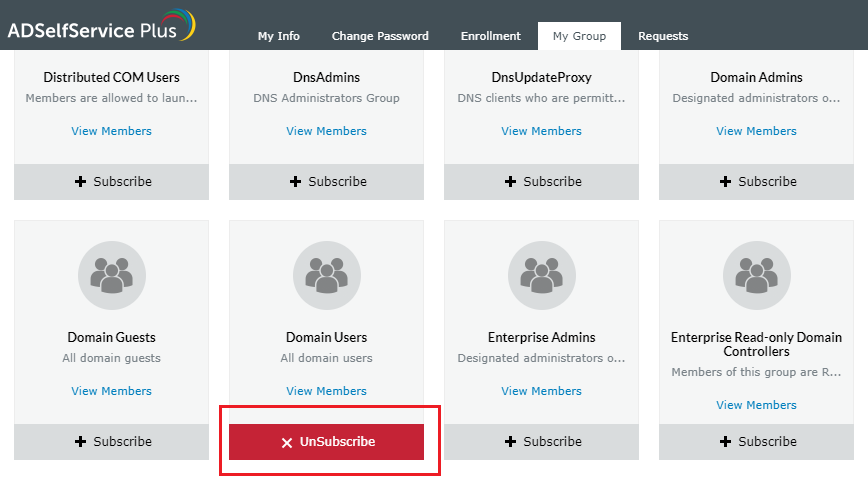Subscribe to the DnsAdmins group
The image size is (868, 479).
[327, 181]
